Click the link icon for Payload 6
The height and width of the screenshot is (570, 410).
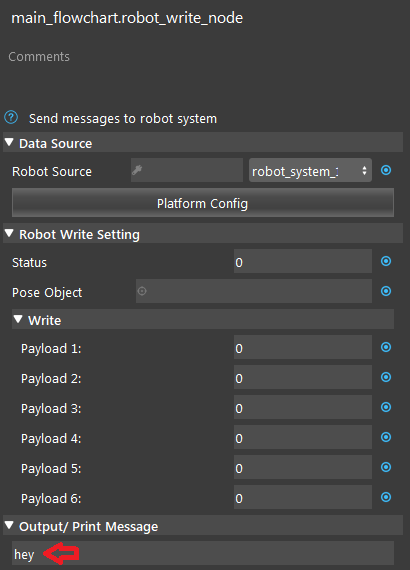(386, 497)
